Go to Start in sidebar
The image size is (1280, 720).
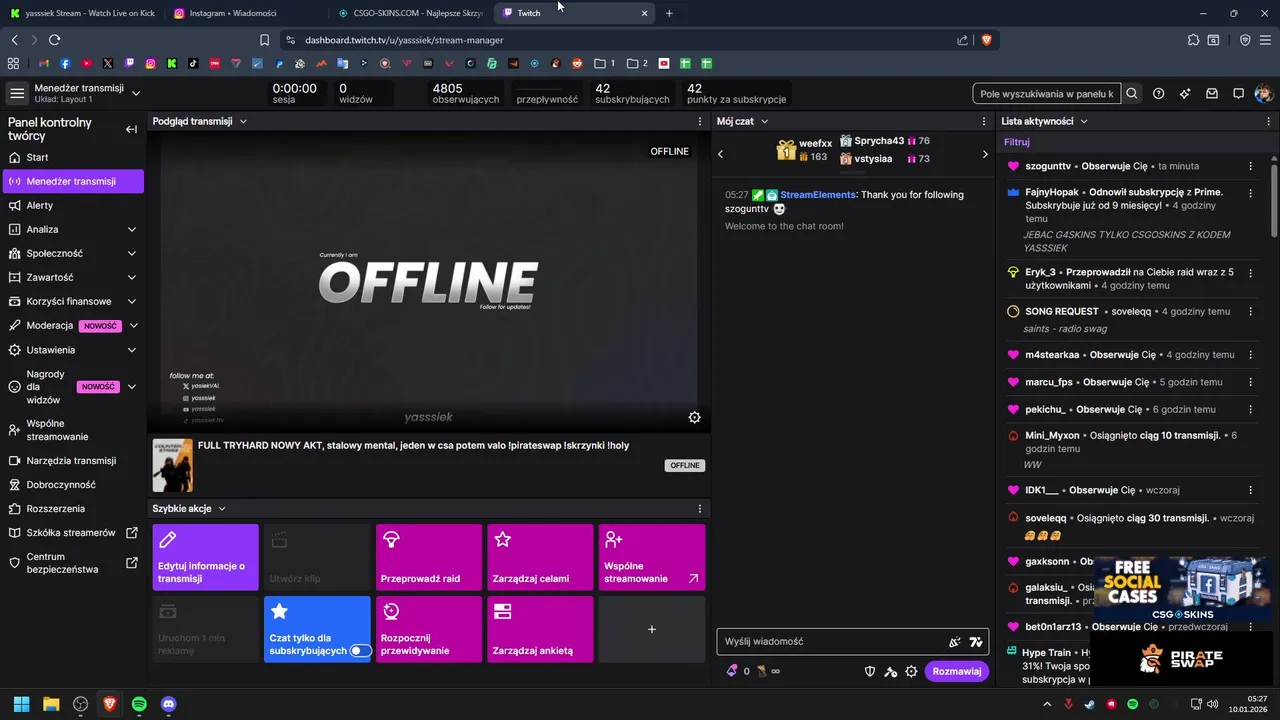[72, 157]
